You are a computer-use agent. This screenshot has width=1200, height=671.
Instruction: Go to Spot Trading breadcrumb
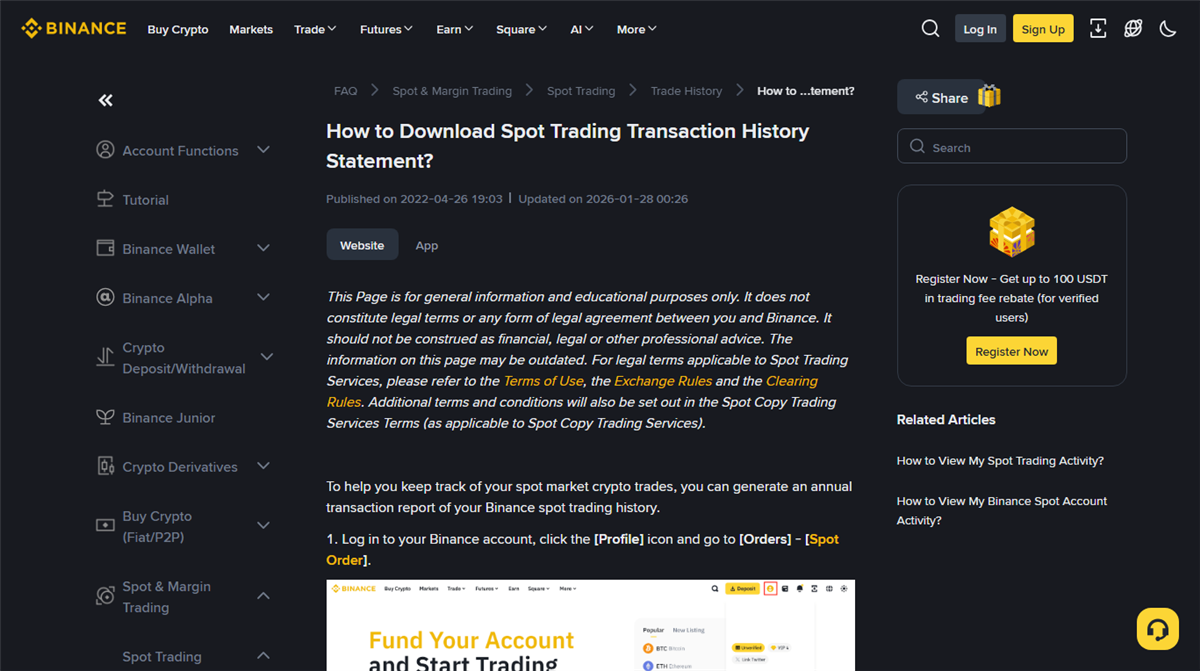point(581,91)
